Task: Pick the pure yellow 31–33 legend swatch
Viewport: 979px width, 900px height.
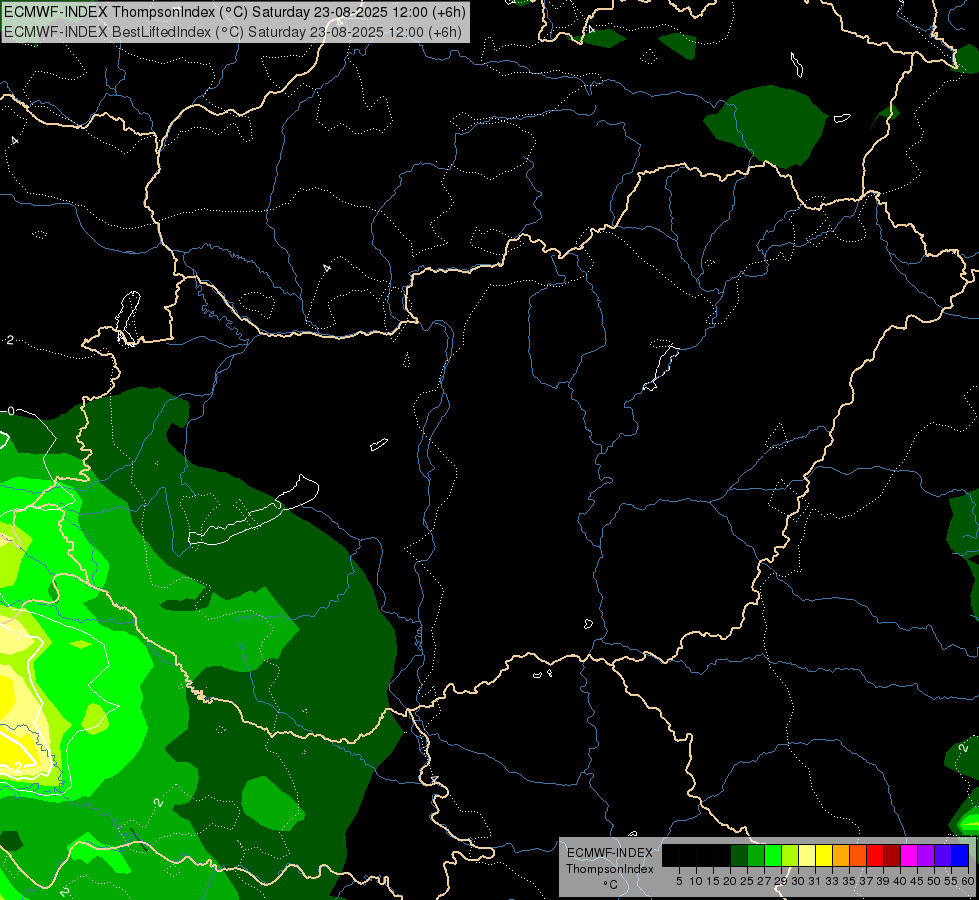Action: (x=824, y=855)
